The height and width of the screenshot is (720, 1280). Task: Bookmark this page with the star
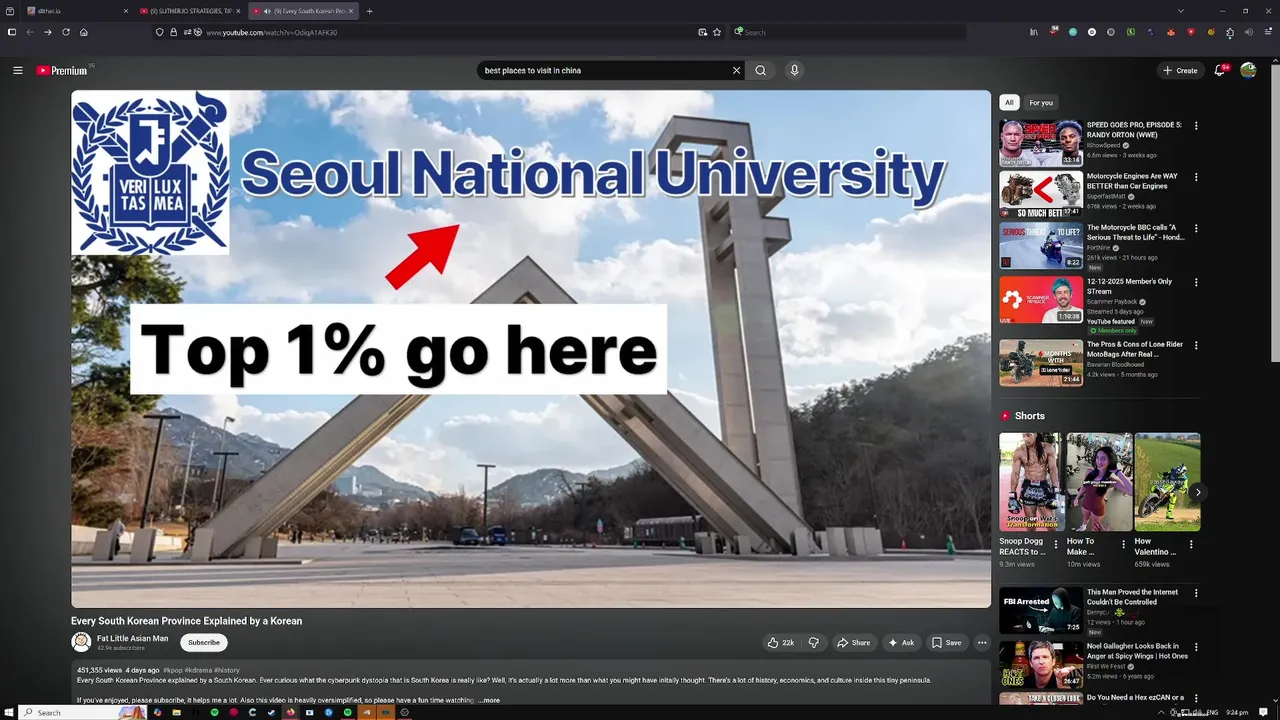(x=717, y=32)
